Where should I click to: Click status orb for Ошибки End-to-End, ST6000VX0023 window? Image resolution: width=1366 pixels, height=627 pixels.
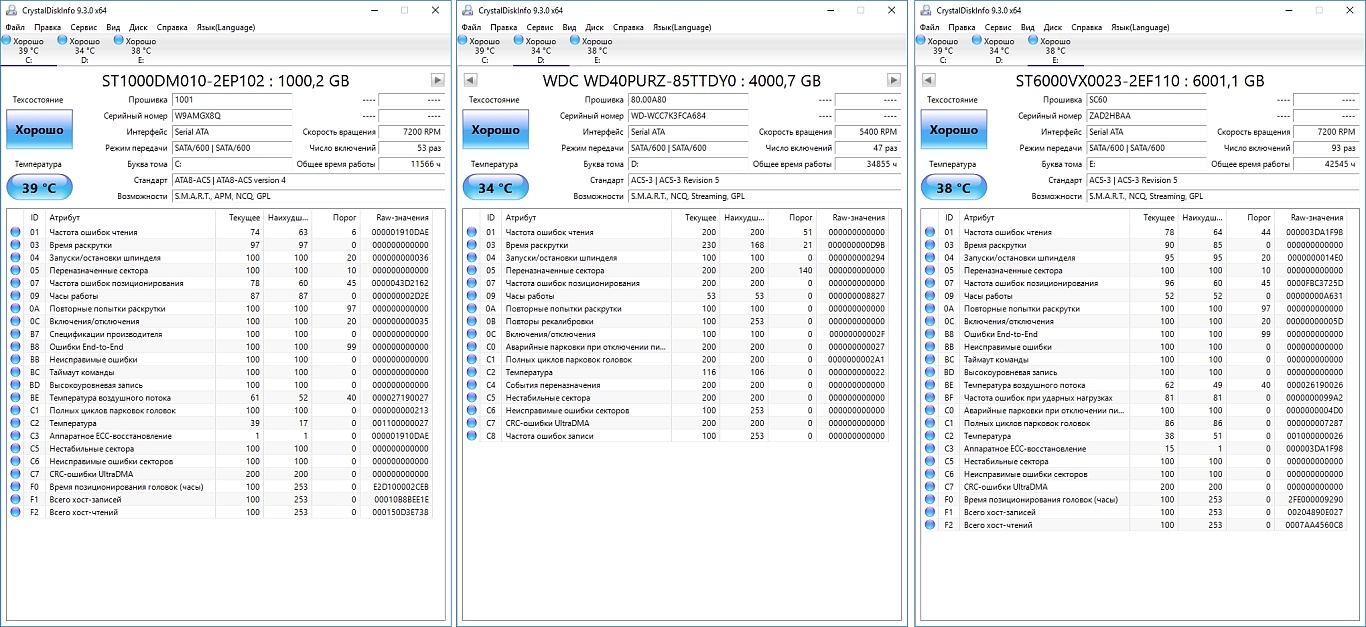[928, 334]
